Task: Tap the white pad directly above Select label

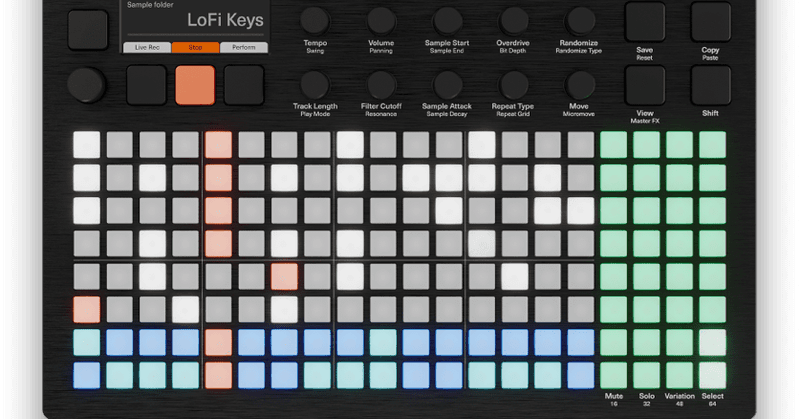Action: point(712,376)
